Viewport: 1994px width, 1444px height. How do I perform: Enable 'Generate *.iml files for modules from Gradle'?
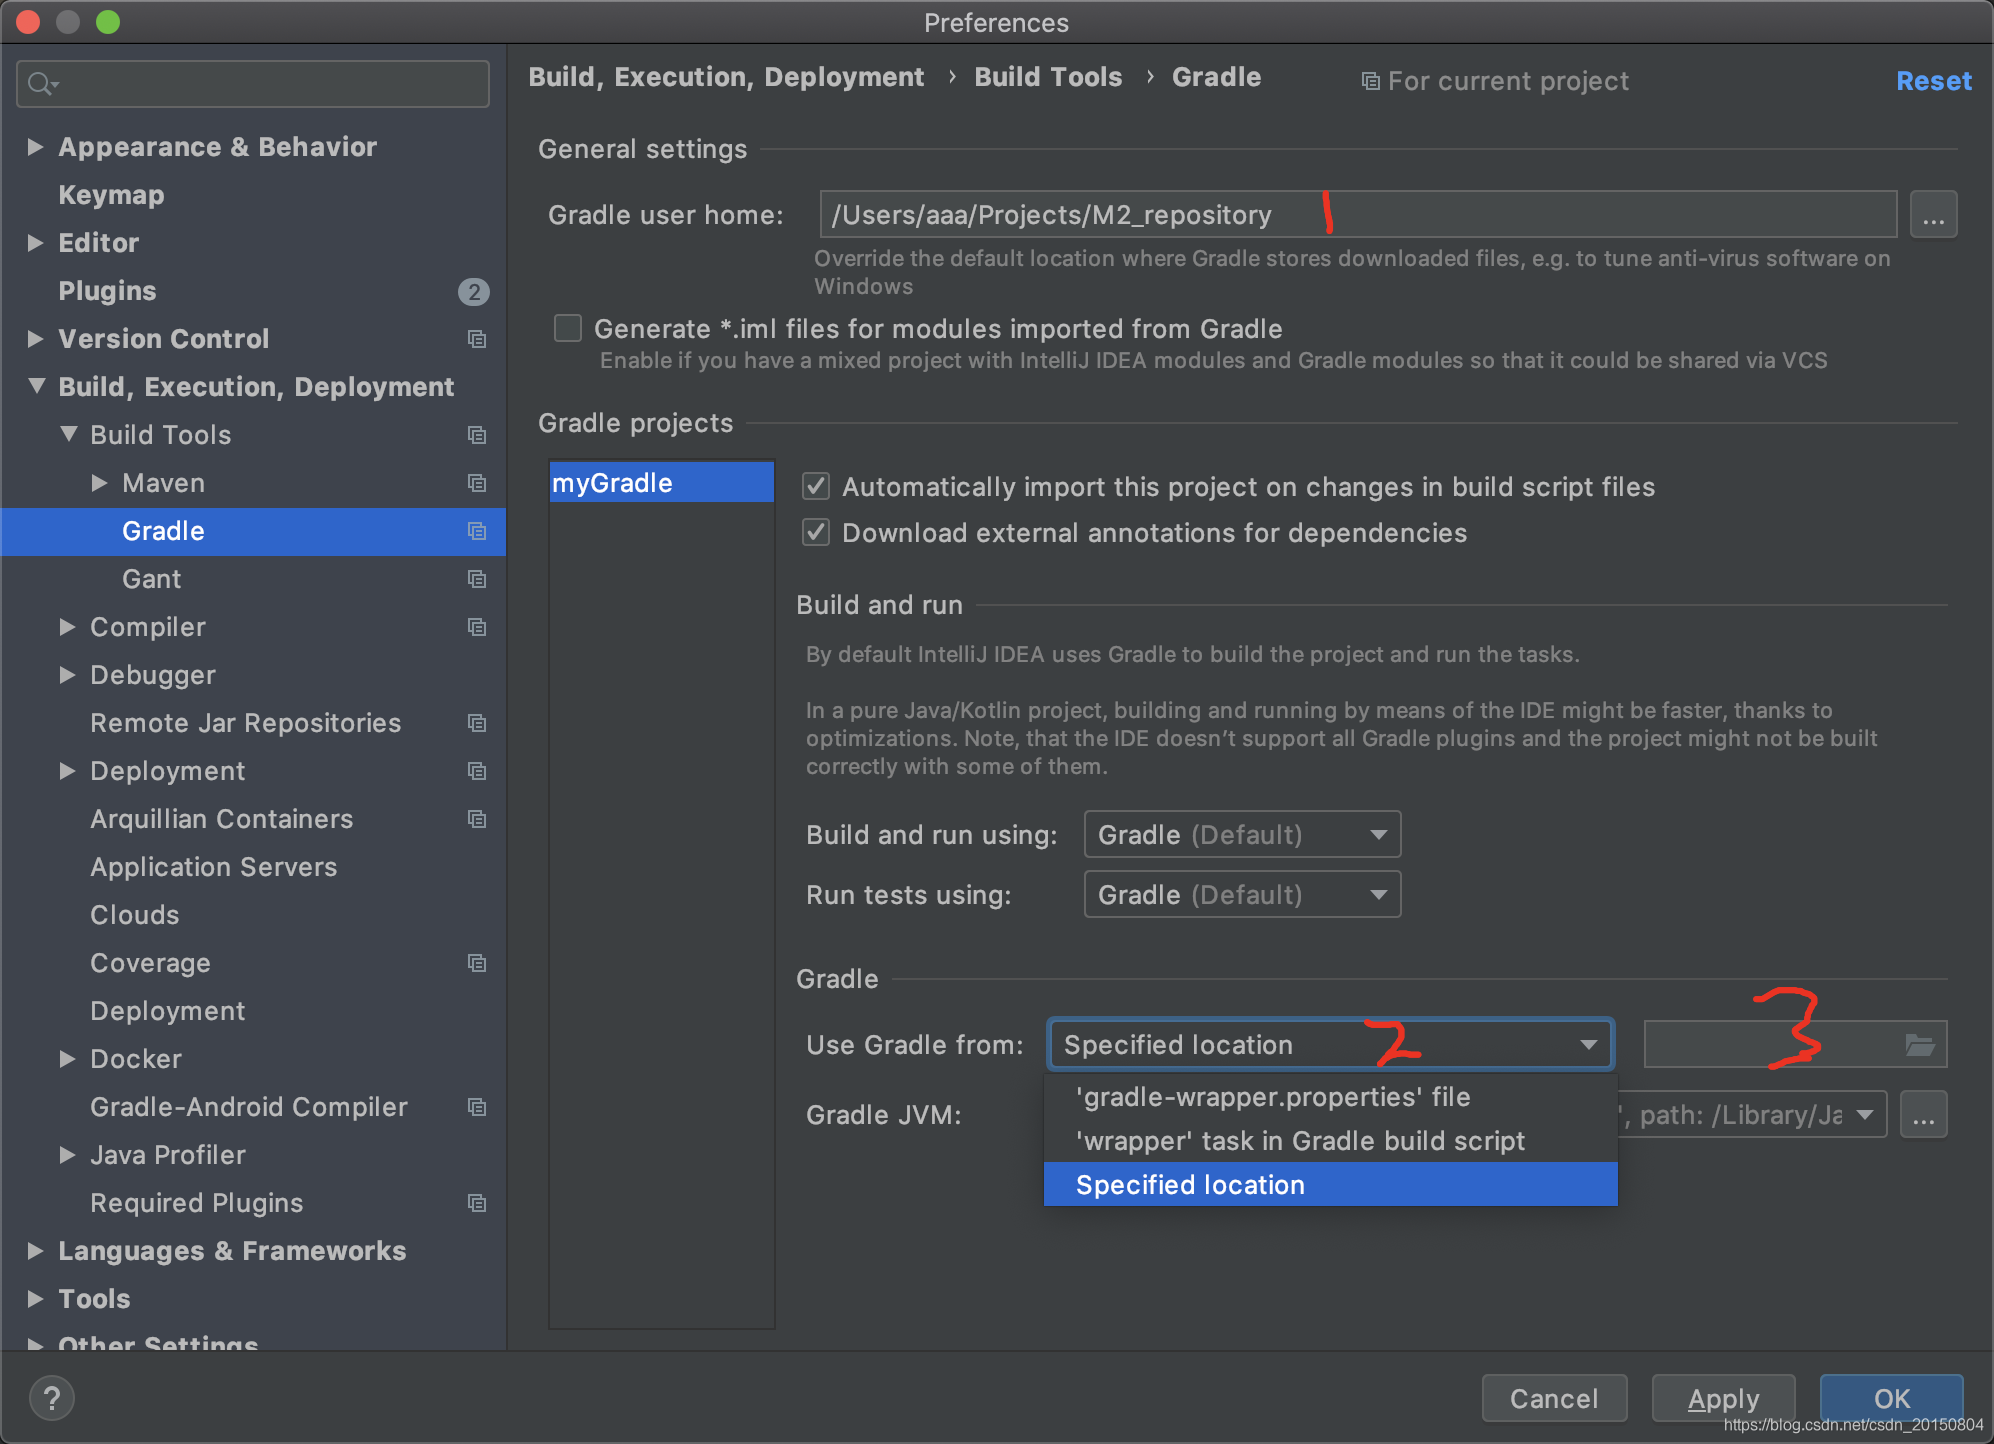click(565, 327)
